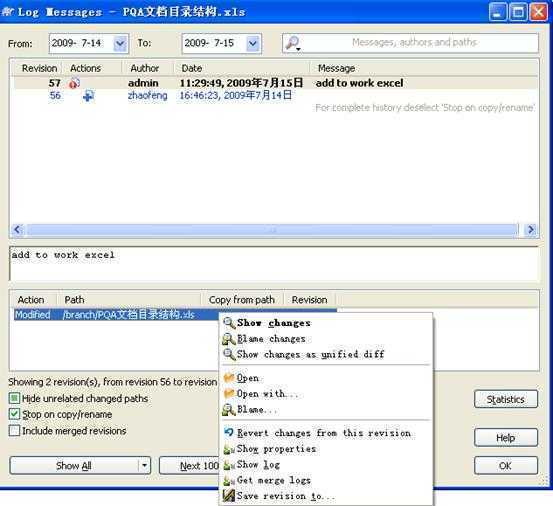Choose Show log menu entry
Viewport: 553px width, 506px height.
326,465
